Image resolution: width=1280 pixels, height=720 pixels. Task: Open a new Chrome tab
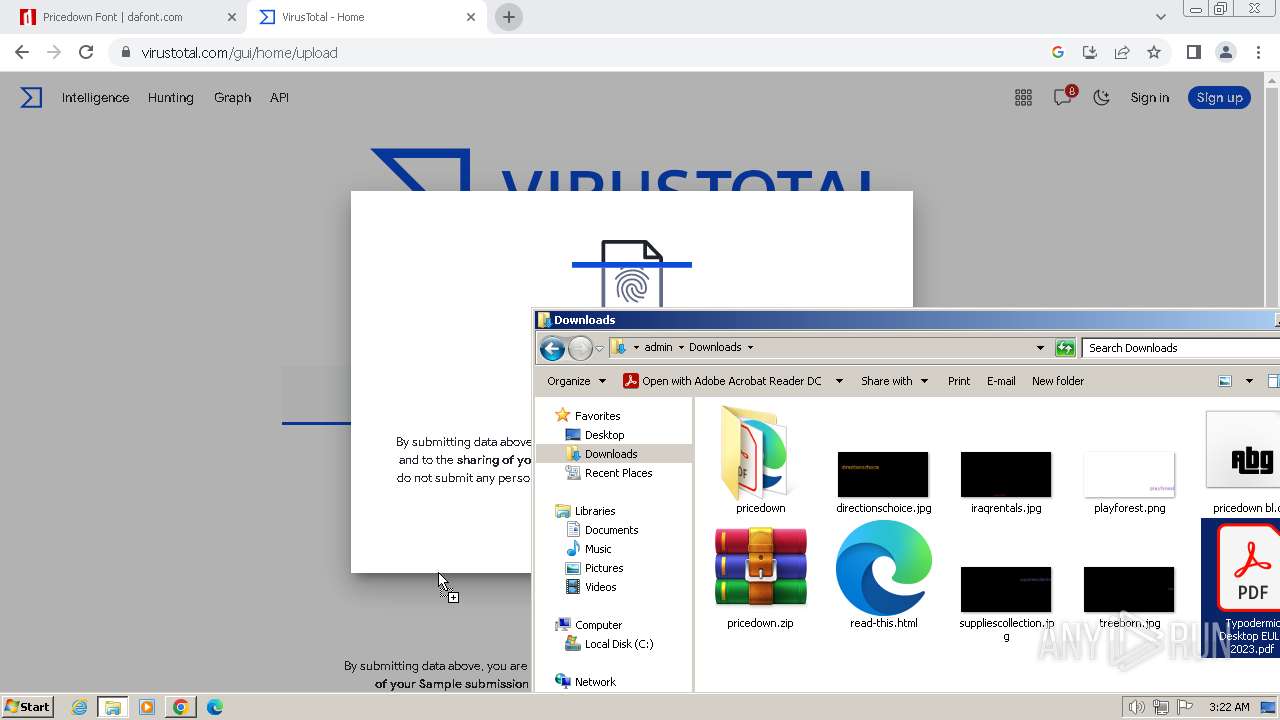tap(508, 17)
